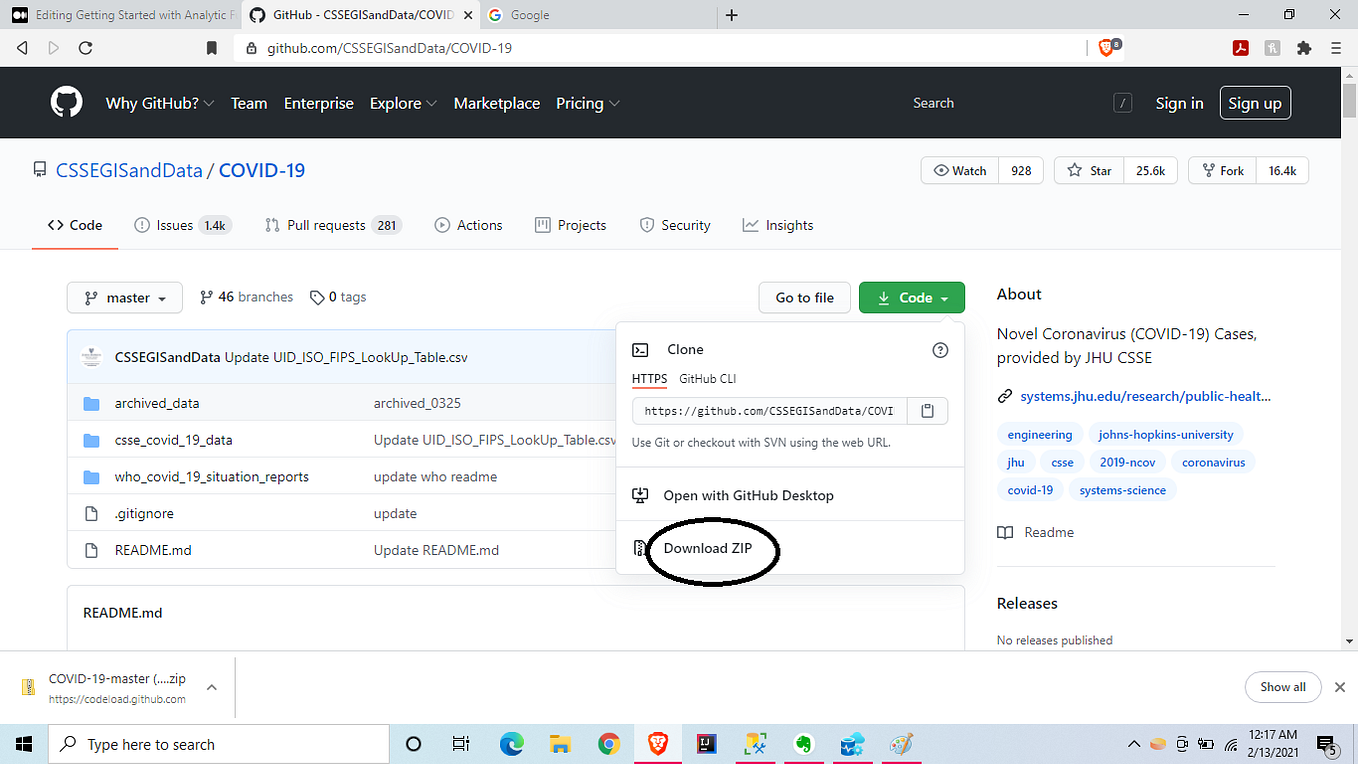Open Brave Shields in the address bar
This screenshot has width=1358, height=764.
point(1105,47)
